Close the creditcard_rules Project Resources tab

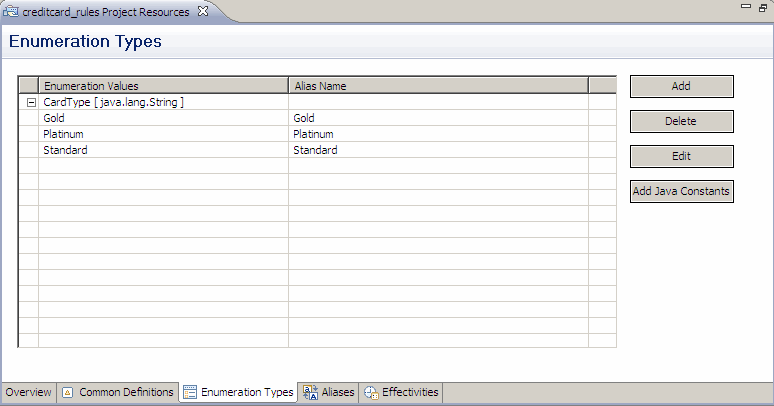[203, 11]
